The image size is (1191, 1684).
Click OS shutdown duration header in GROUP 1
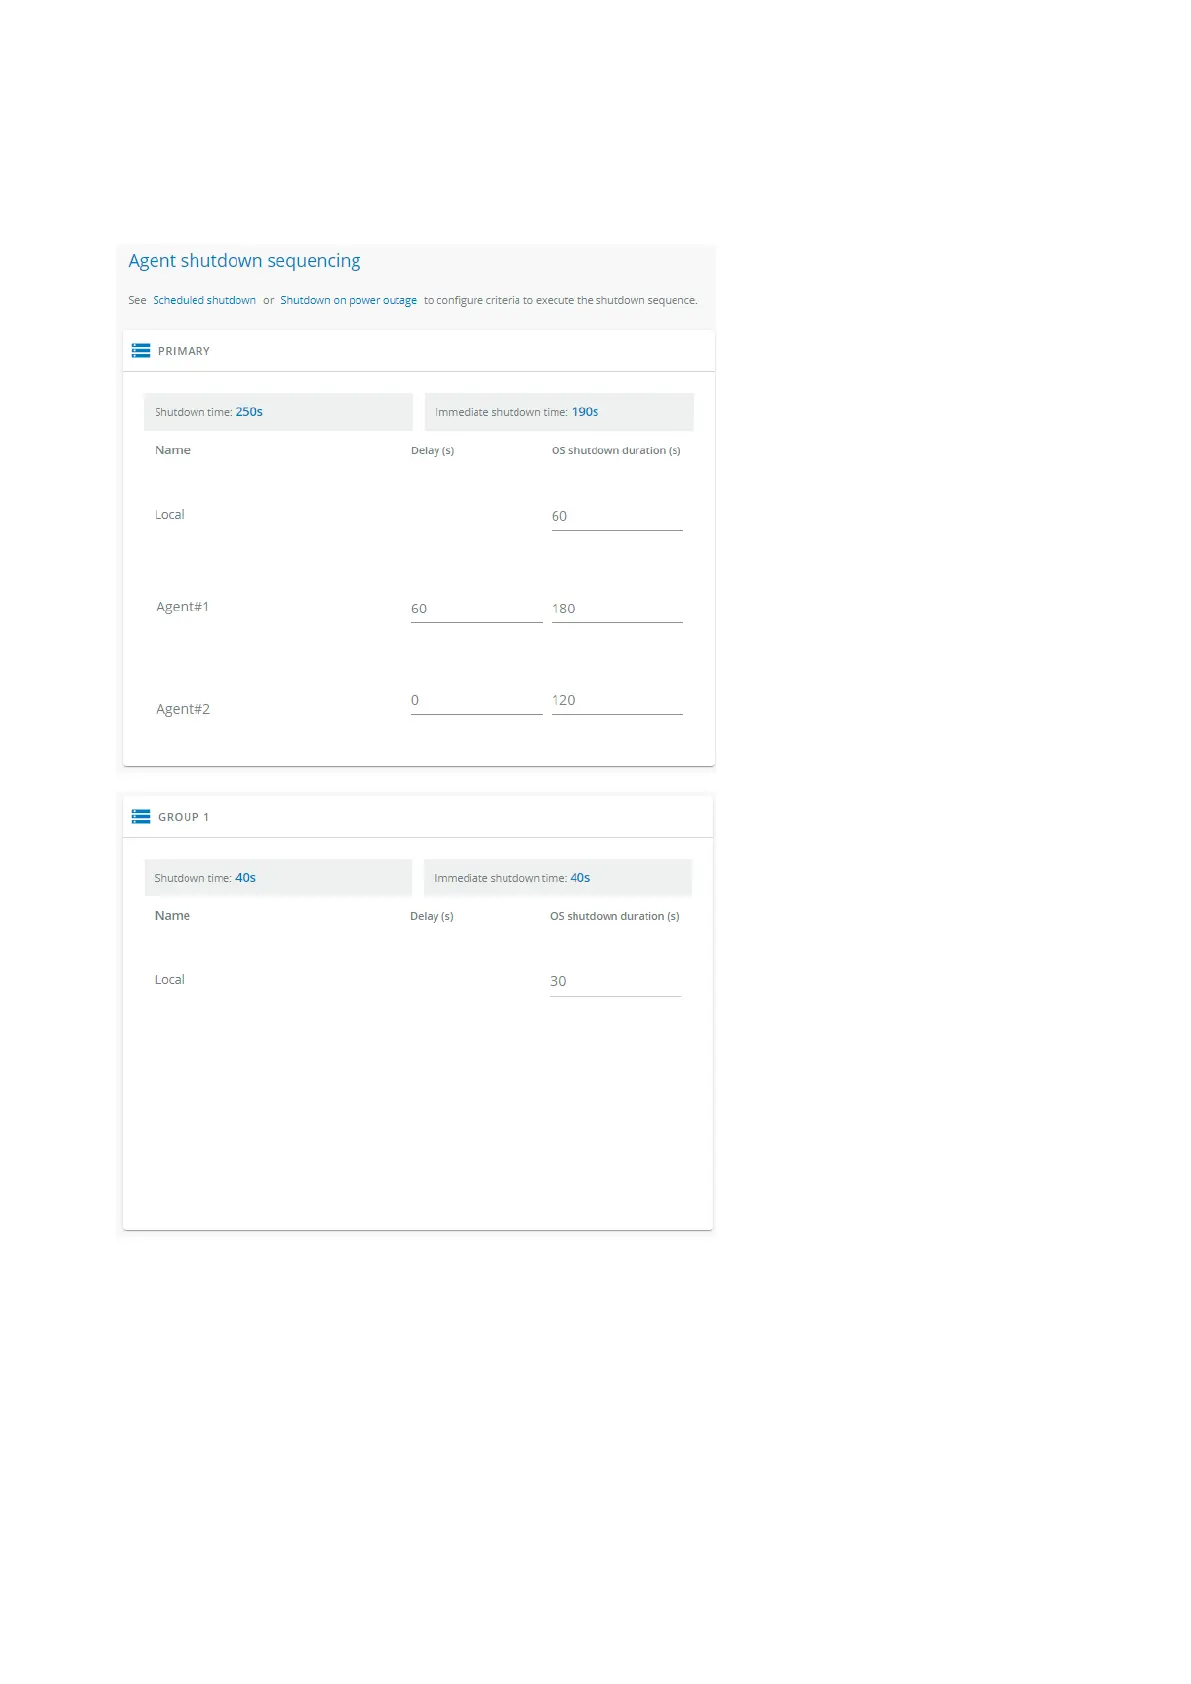coord(614,917)
